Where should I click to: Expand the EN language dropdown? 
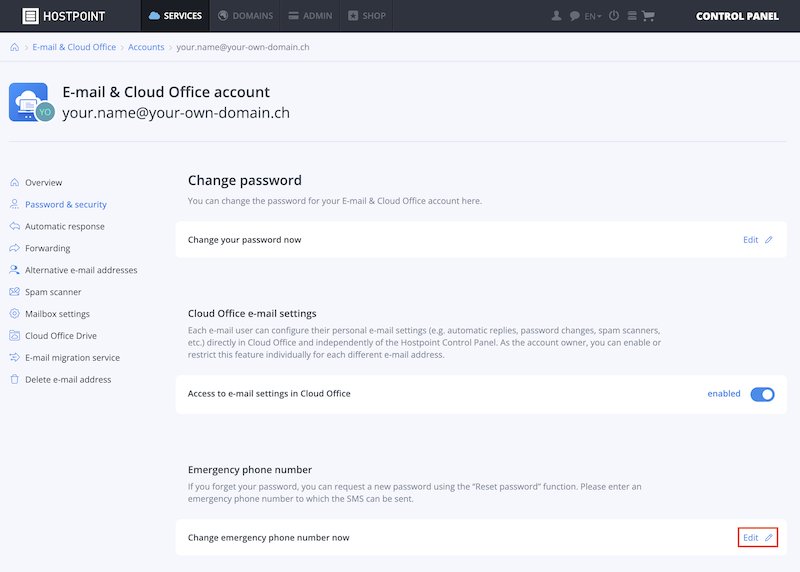point(593,16)
